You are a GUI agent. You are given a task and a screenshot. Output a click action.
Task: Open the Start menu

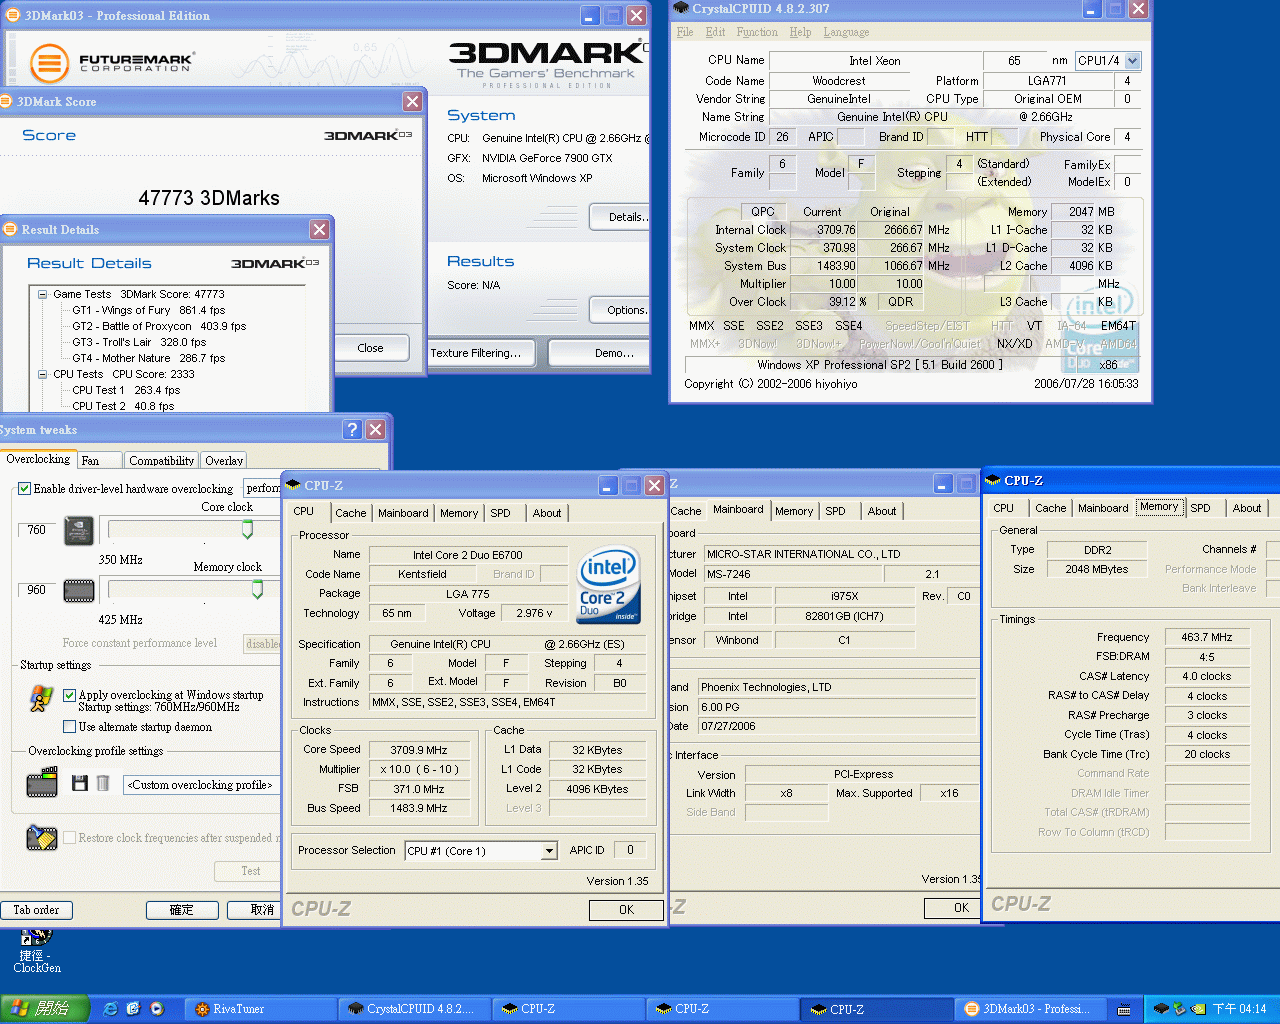point(45,1009)
